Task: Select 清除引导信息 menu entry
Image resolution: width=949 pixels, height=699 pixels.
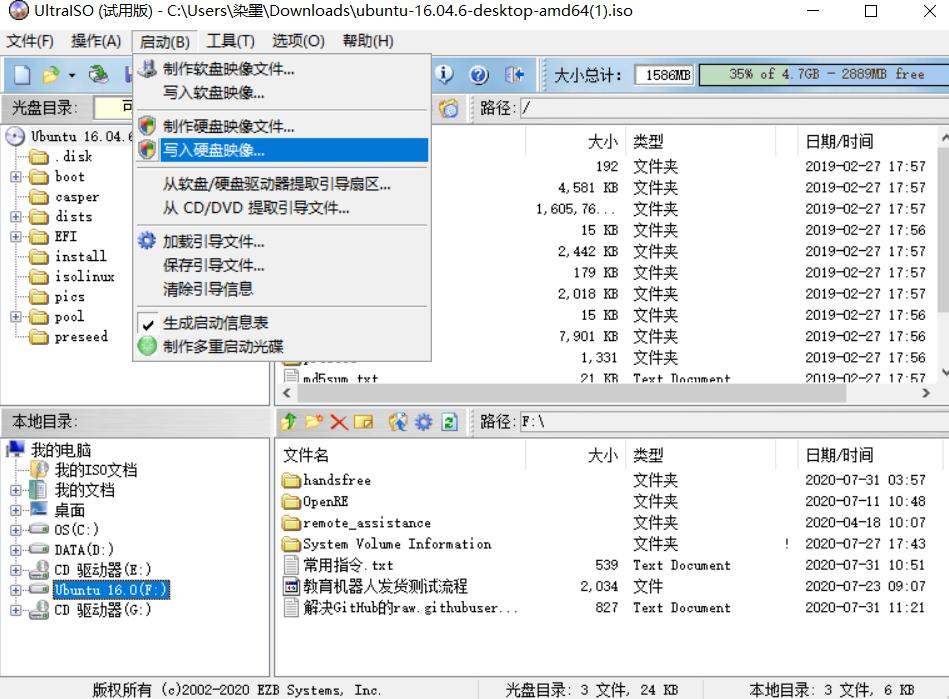Action: click(282, 289)
